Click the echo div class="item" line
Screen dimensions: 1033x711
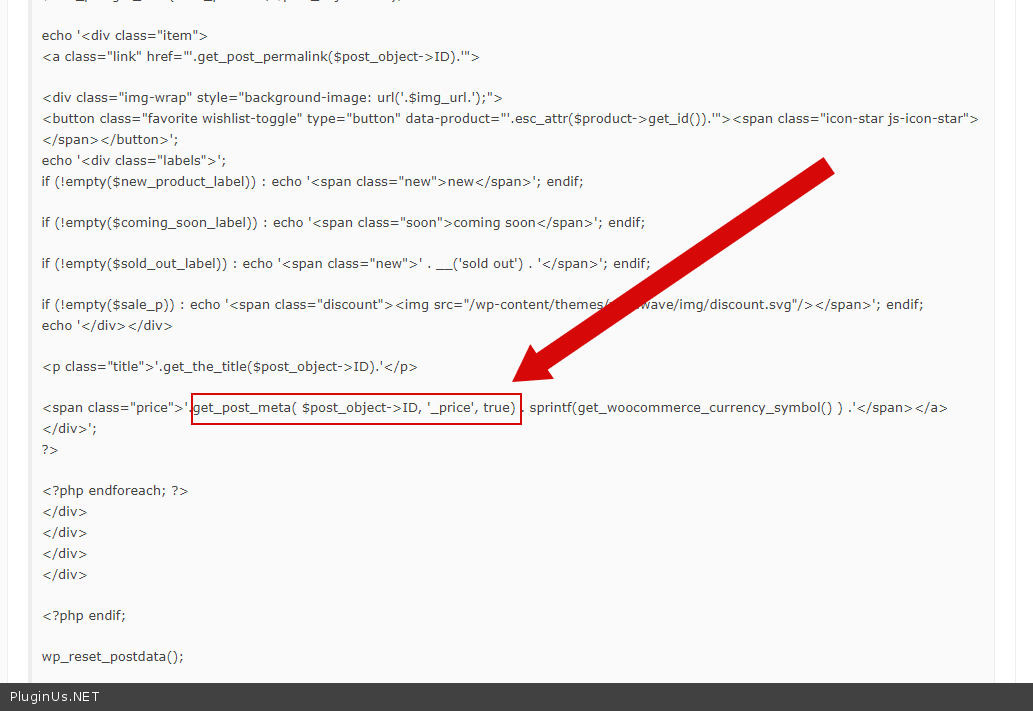pyautogui.click(x=124, y=36)
